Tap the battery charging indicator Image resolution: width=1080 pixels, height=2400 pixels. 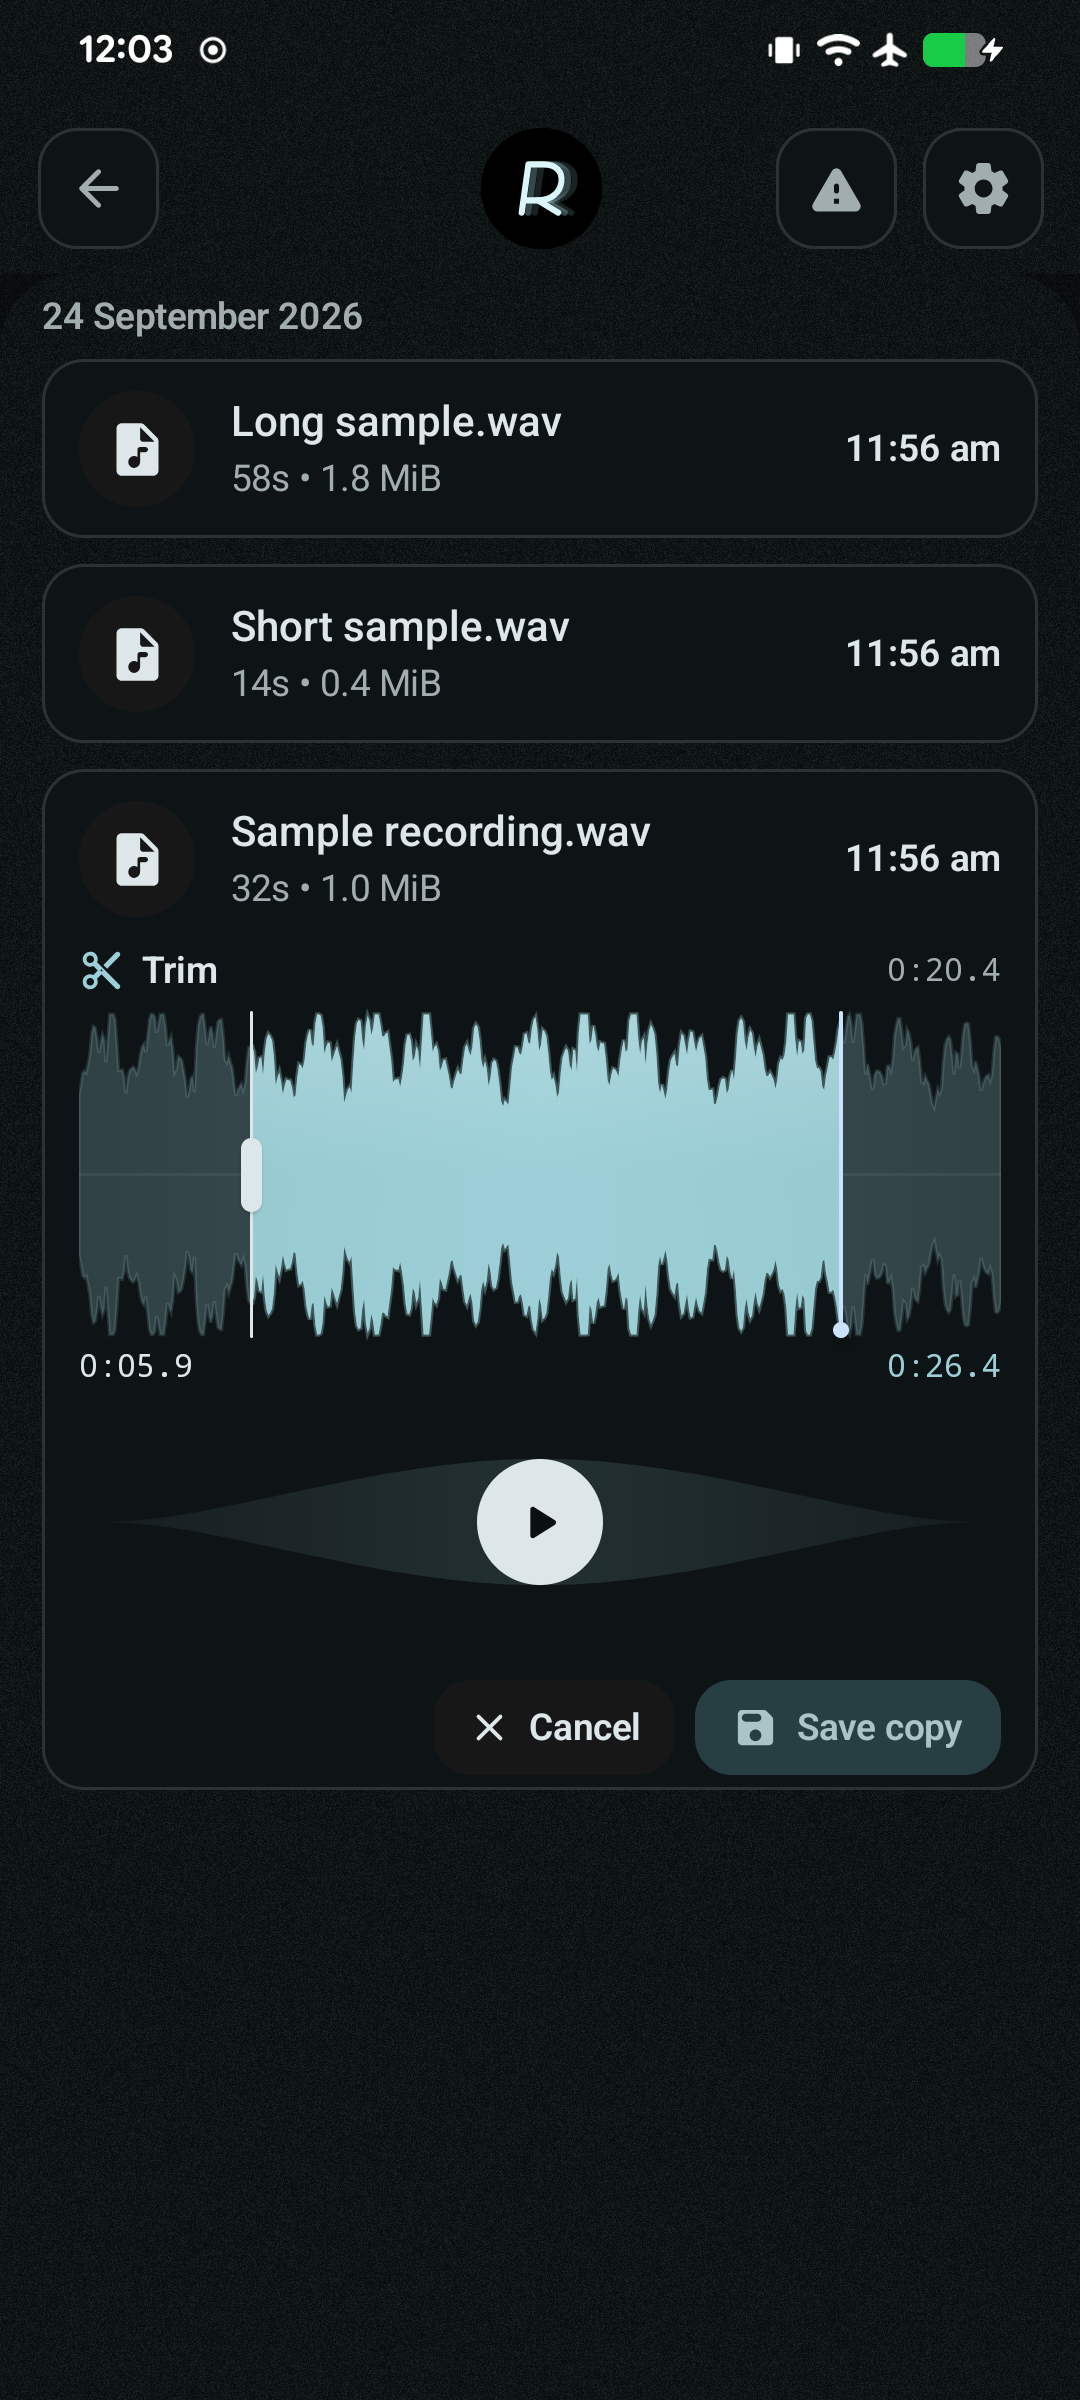(963, 50)
